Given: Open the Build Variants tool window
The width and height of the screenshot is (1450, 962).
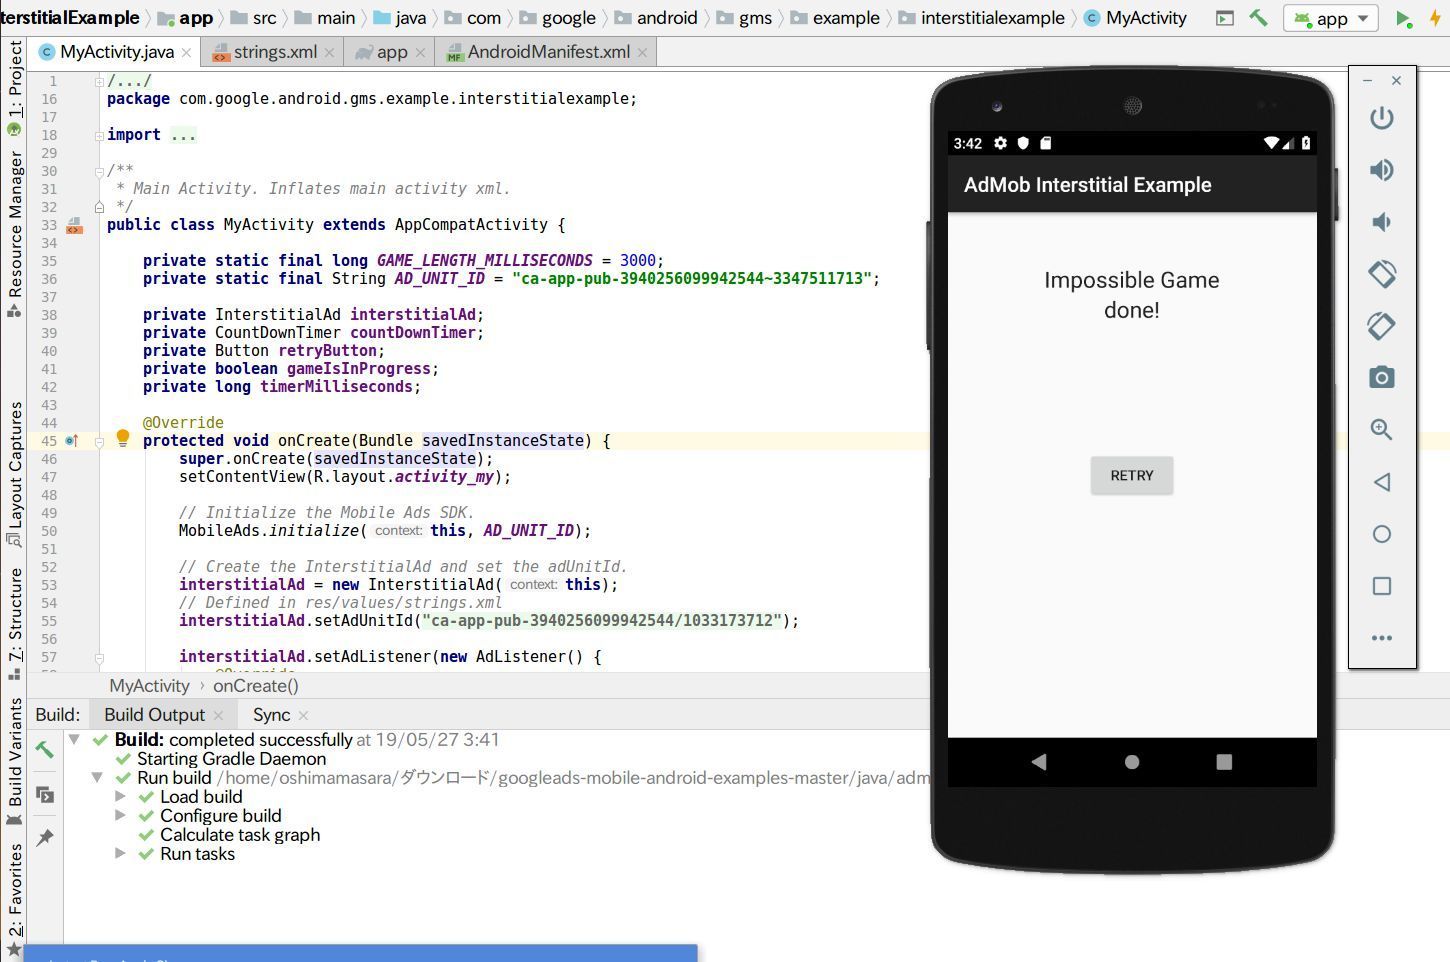Looking at the screenshot, I should (14, 762).
